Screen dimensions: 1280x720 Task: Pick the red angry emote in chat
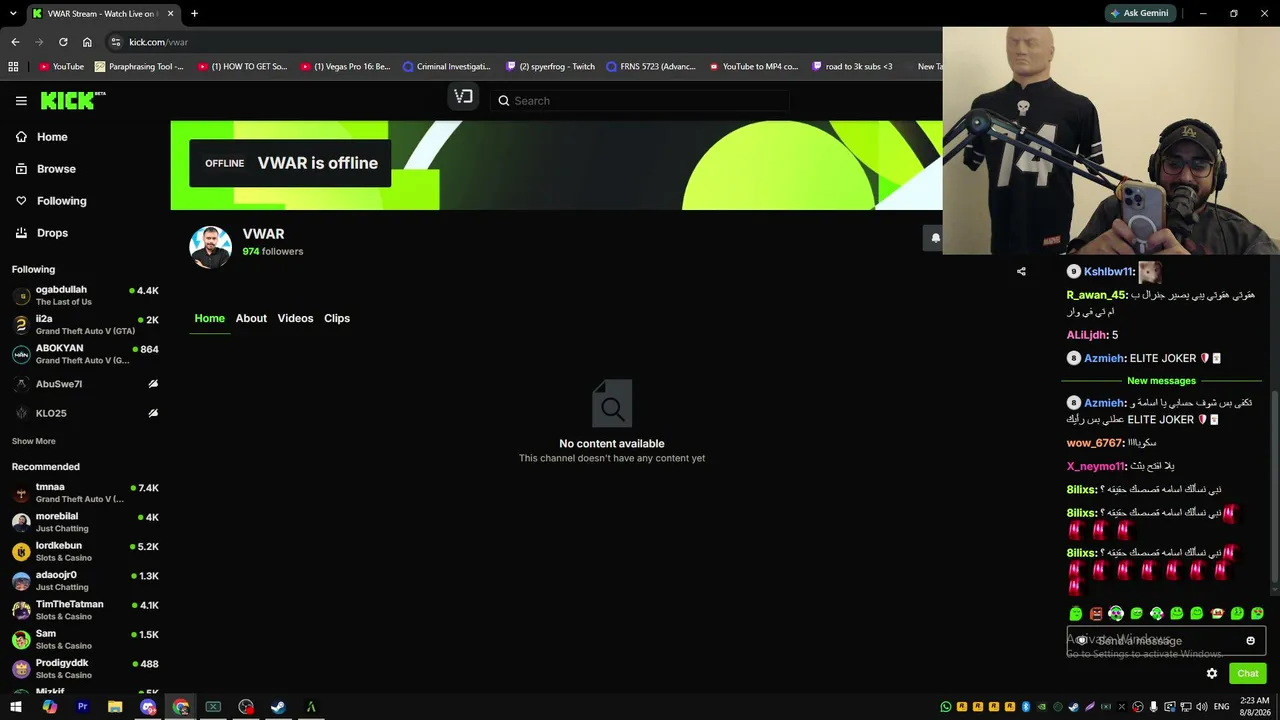1096,614
